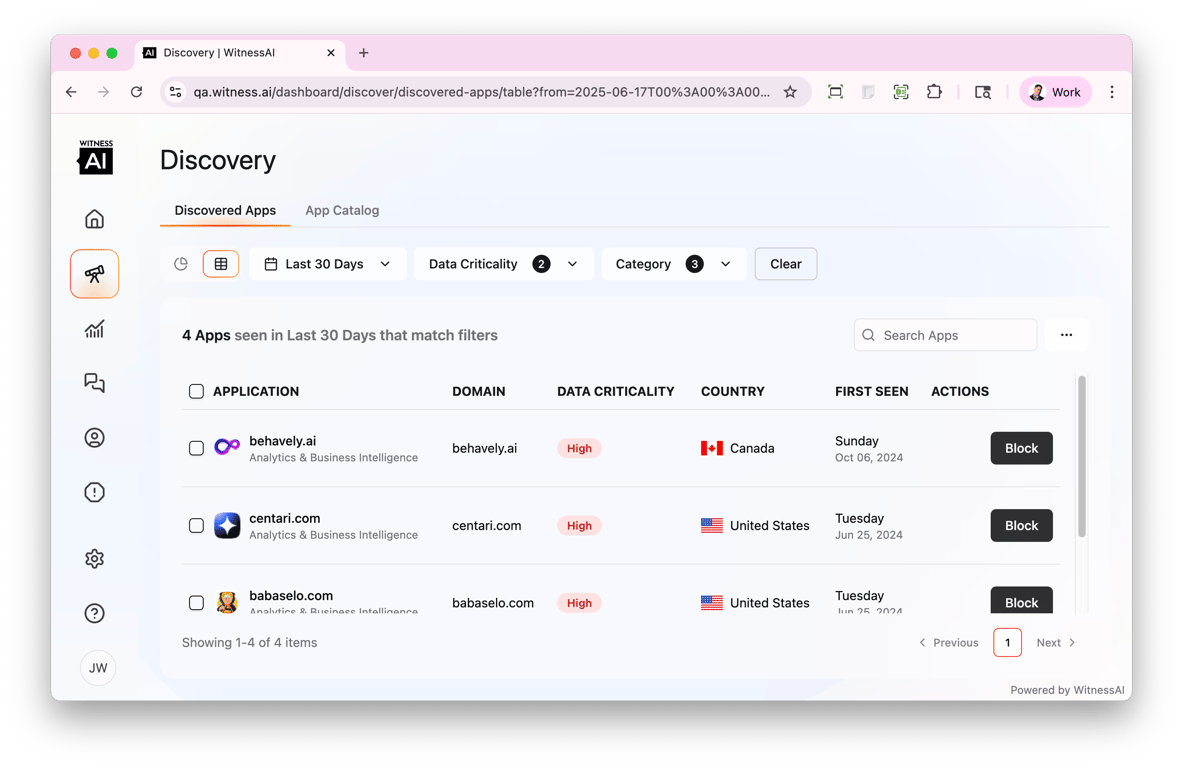This screenshot has width=1183, height=768.
Task: Click the behavely.ai infinity app logo
Action: pyautogui.click(x=227, y=447)
